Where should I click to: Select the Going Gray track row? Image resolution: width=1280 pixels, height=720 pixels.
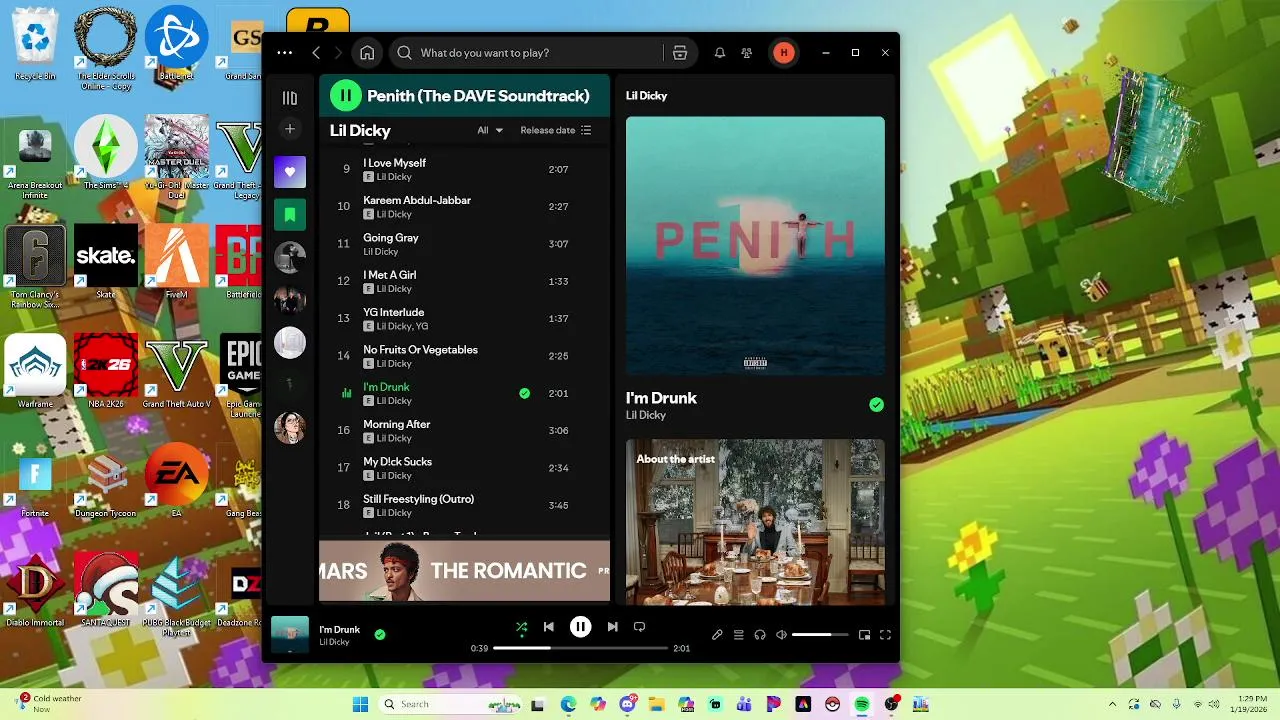[x=464, y=244]
